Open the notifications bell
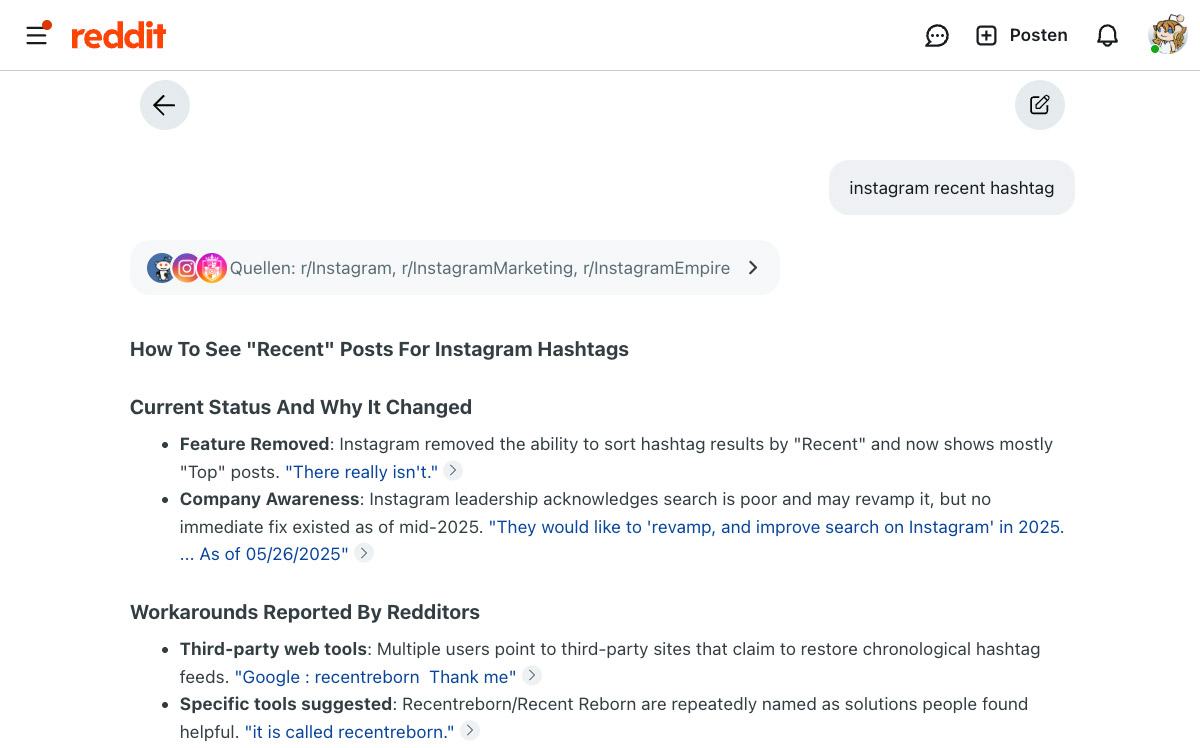Screen dimensions: 1200x748 point(1107,36)
